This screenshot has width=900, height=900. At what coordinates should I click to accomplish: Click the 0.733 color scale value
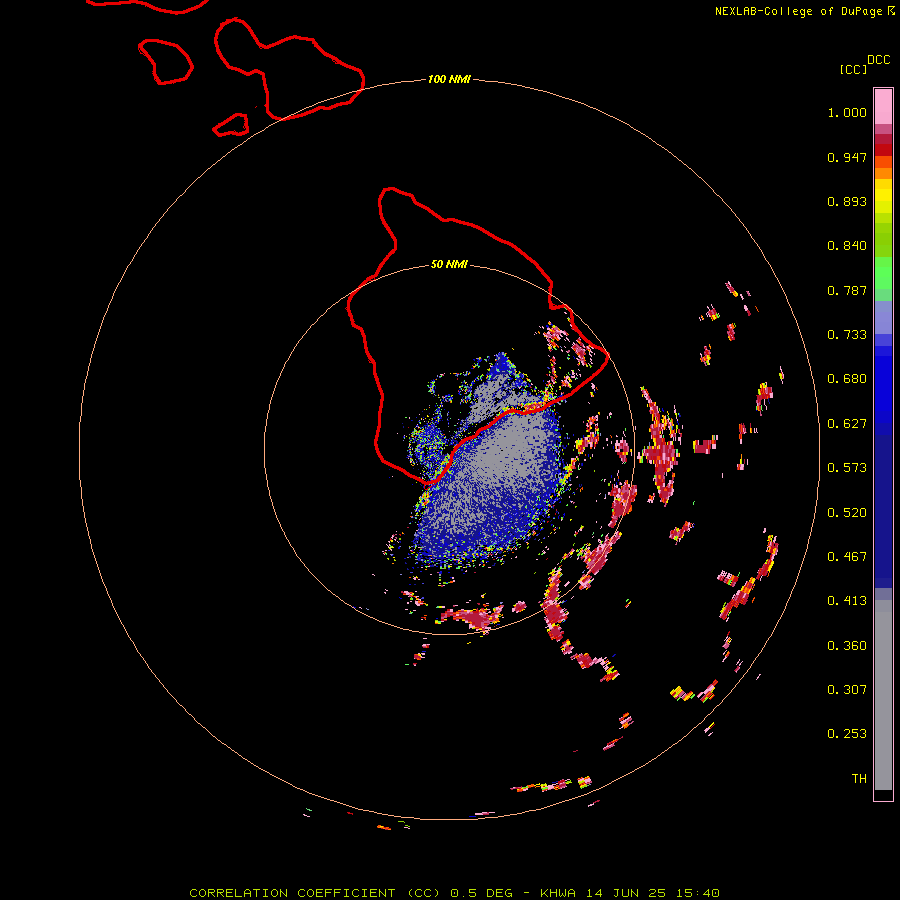847,335
